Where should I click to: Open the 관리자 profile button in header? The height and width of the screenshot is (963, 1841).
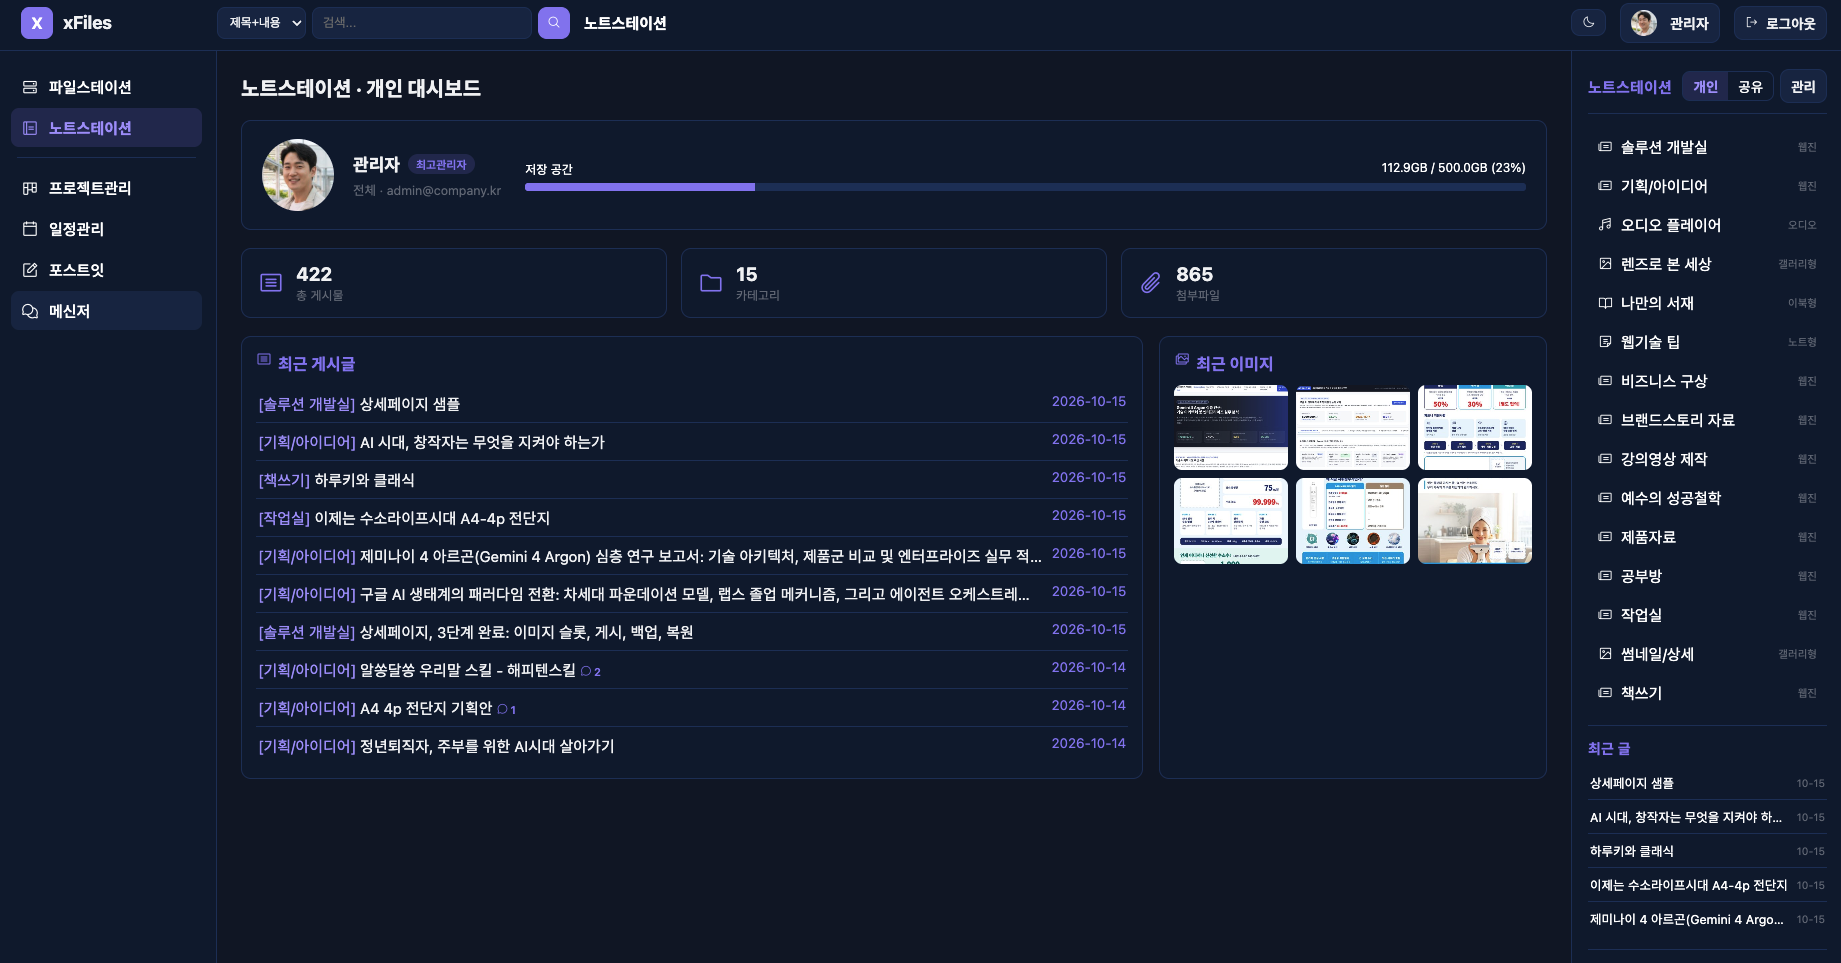[x=1669, y=23]
